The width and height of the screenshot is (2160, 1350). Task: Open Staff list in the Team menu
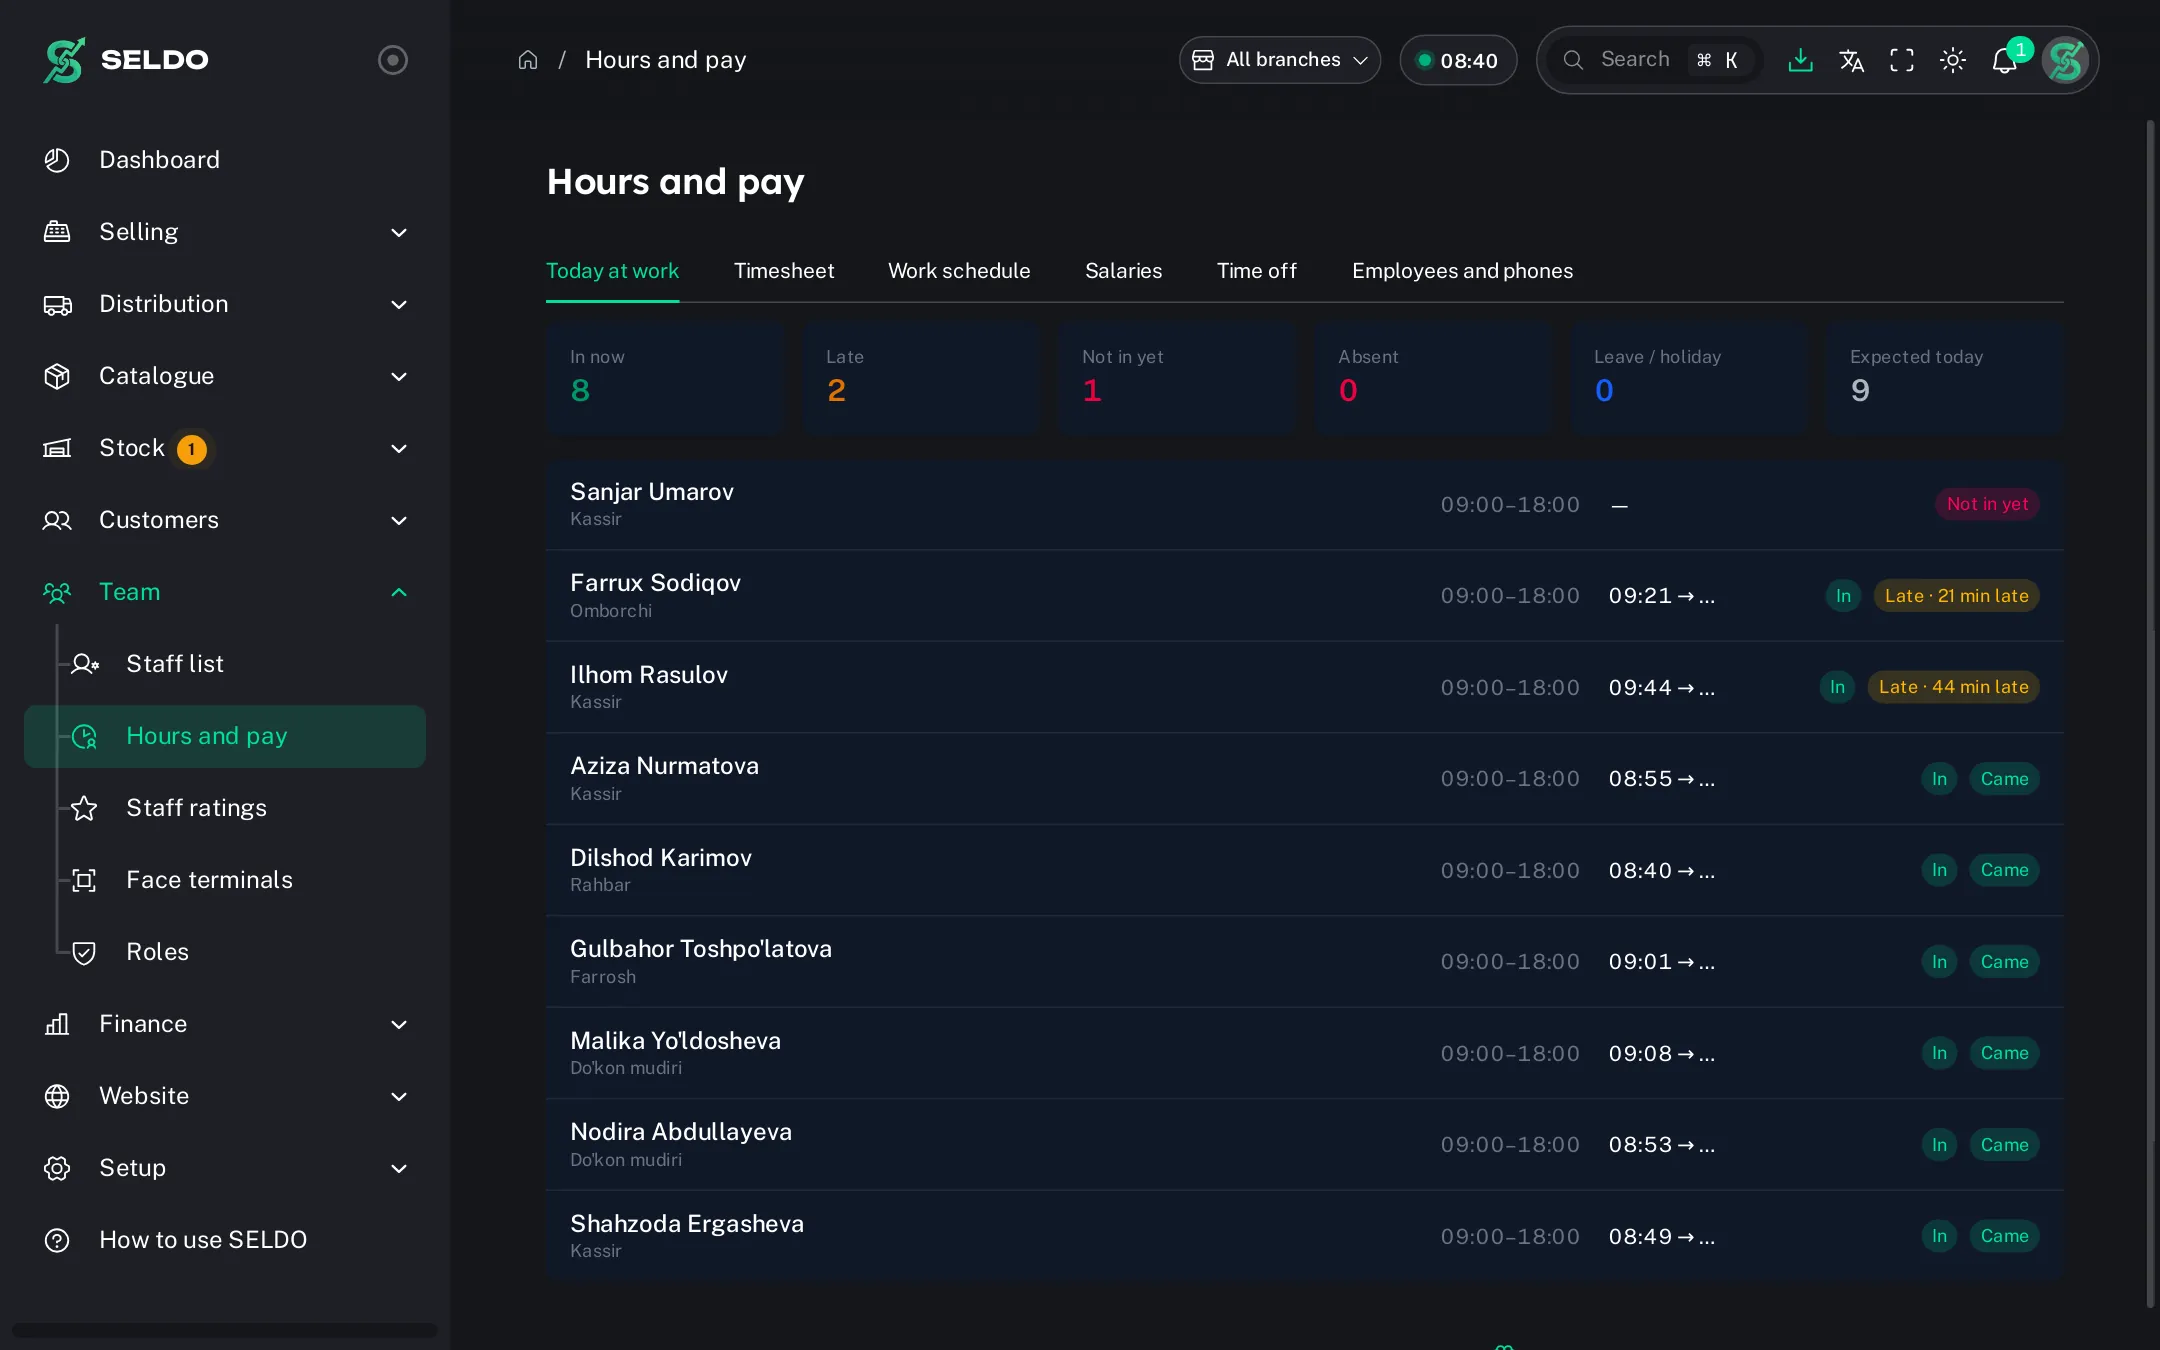click(x=225, y=664)
